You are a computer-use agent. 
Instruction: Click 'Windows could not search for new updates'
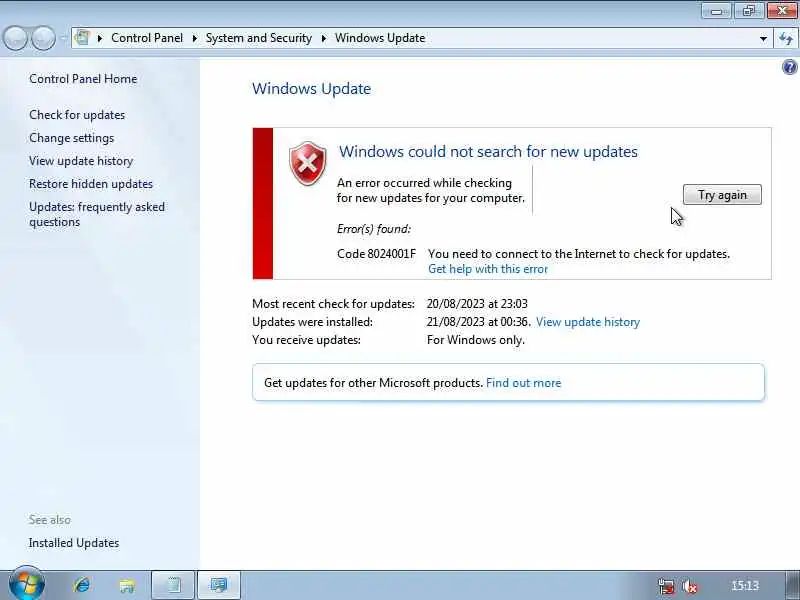(488, 152)
